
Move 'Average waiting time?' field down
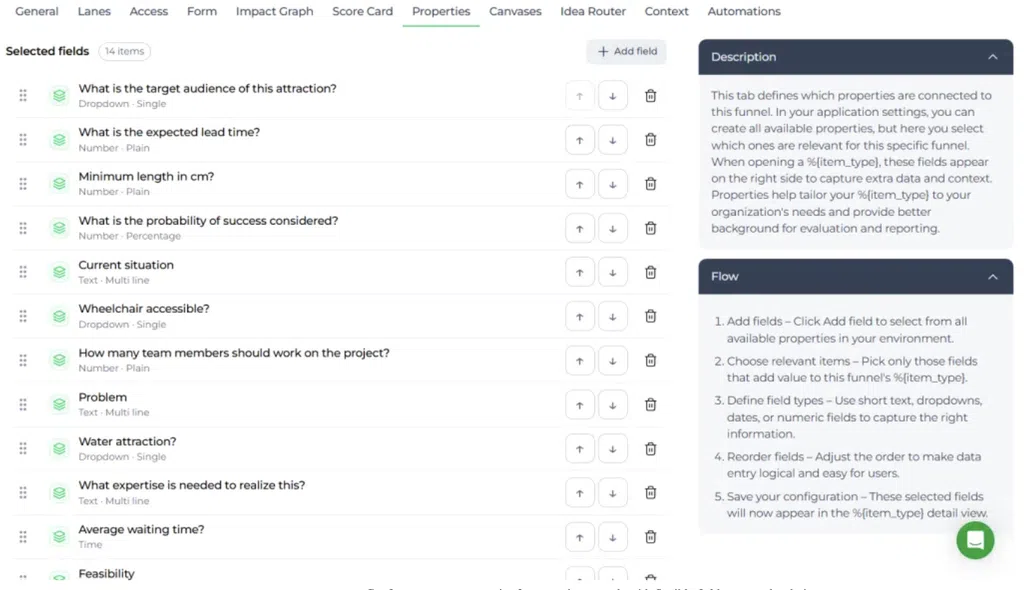coord(613,537)
